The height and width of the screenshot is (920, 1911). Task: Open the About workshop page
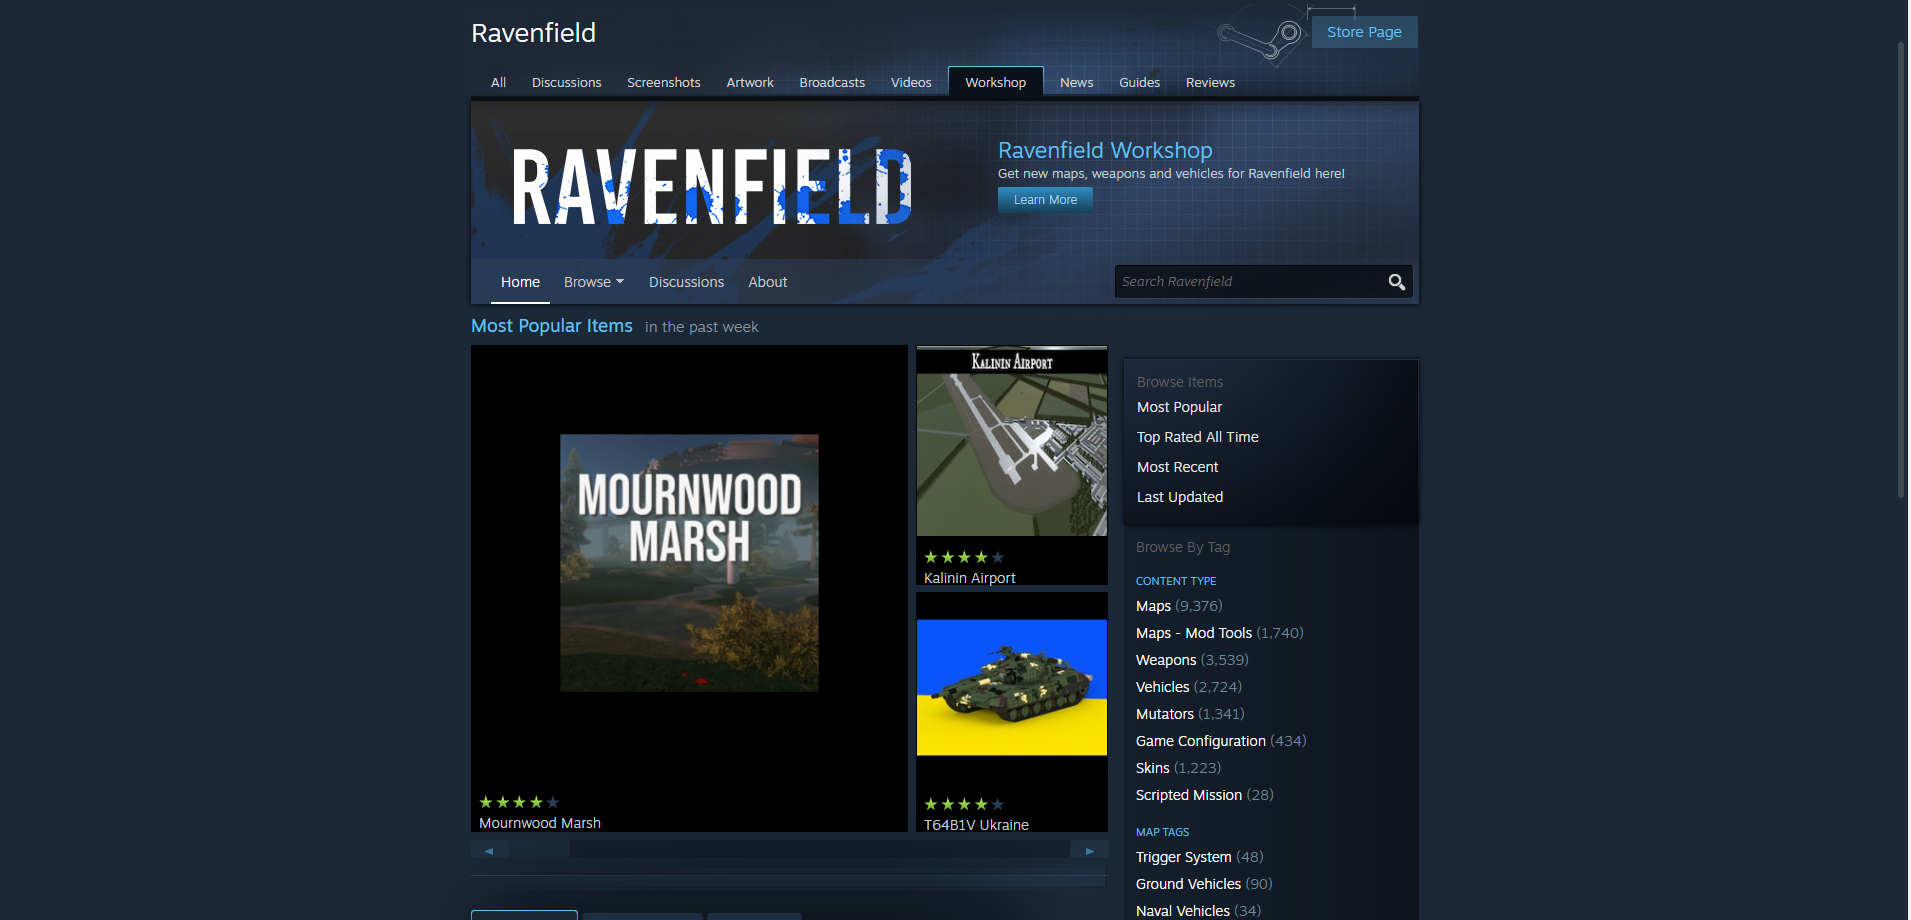click(767, 282)
